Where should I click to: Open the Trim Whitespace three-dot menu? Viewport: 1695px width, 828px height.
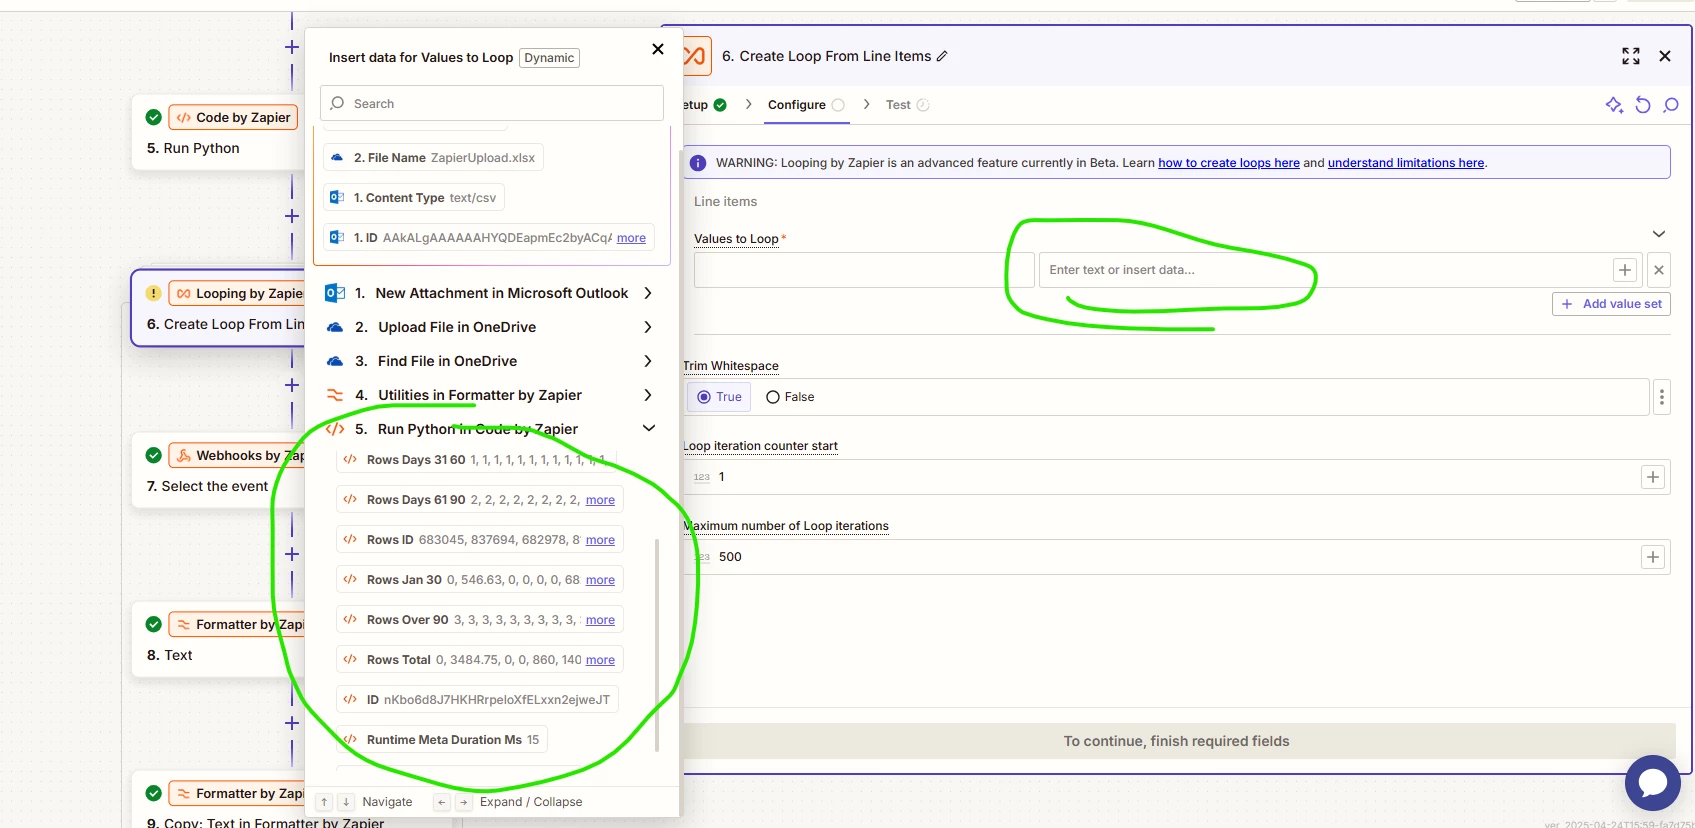(x=1662, y=397)
